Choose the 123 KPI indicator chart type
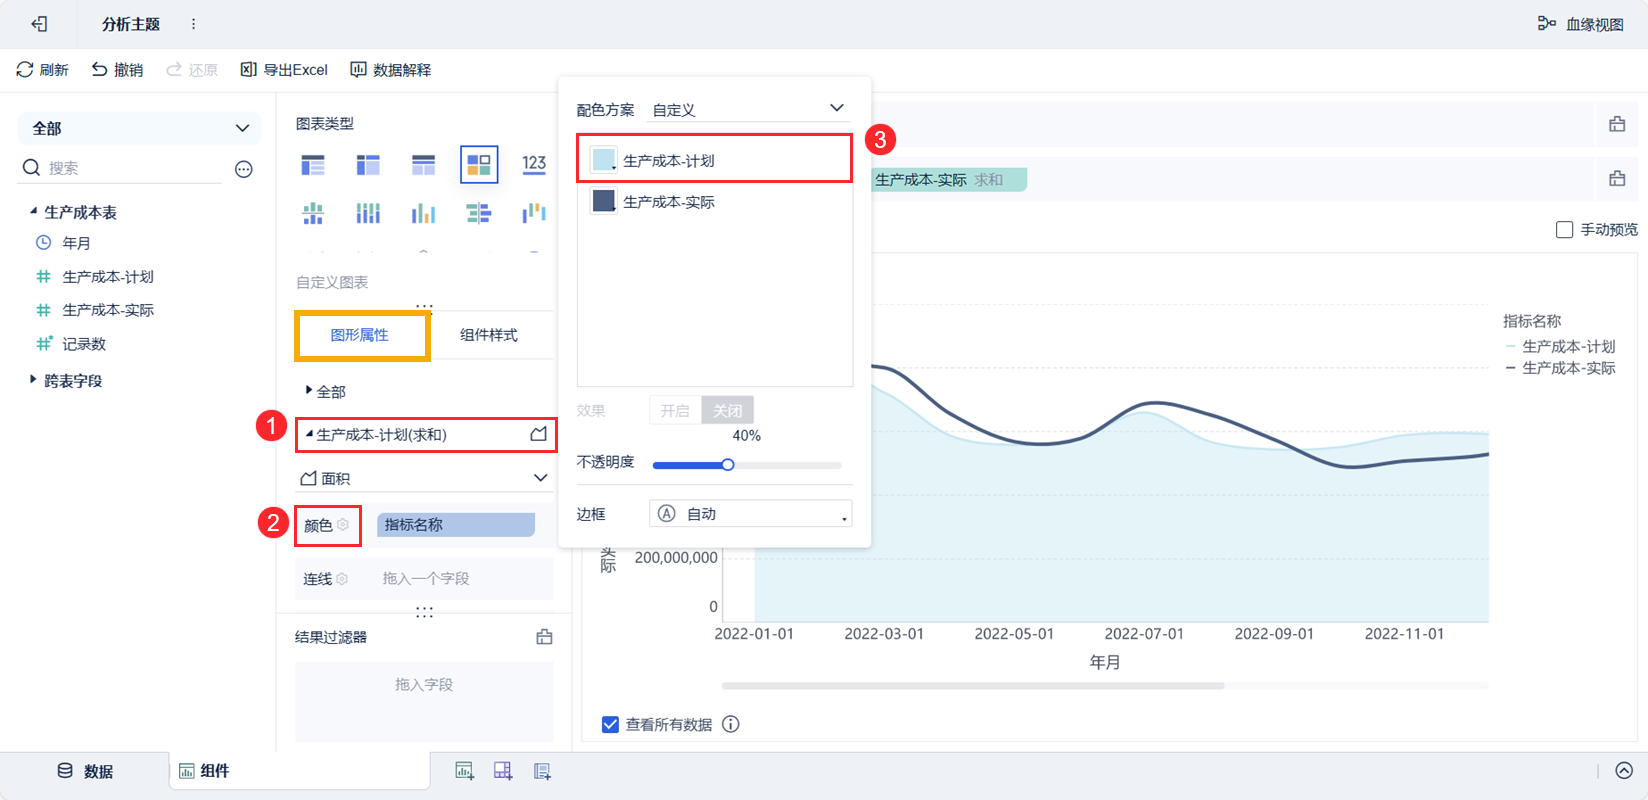 click(534, 164)
